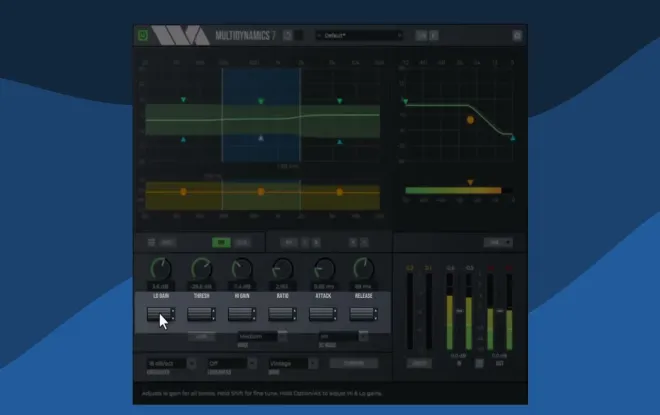Select the low band's lower teal triangle handle
Screen dimensions: 660x415
click(x=184, y=139)
